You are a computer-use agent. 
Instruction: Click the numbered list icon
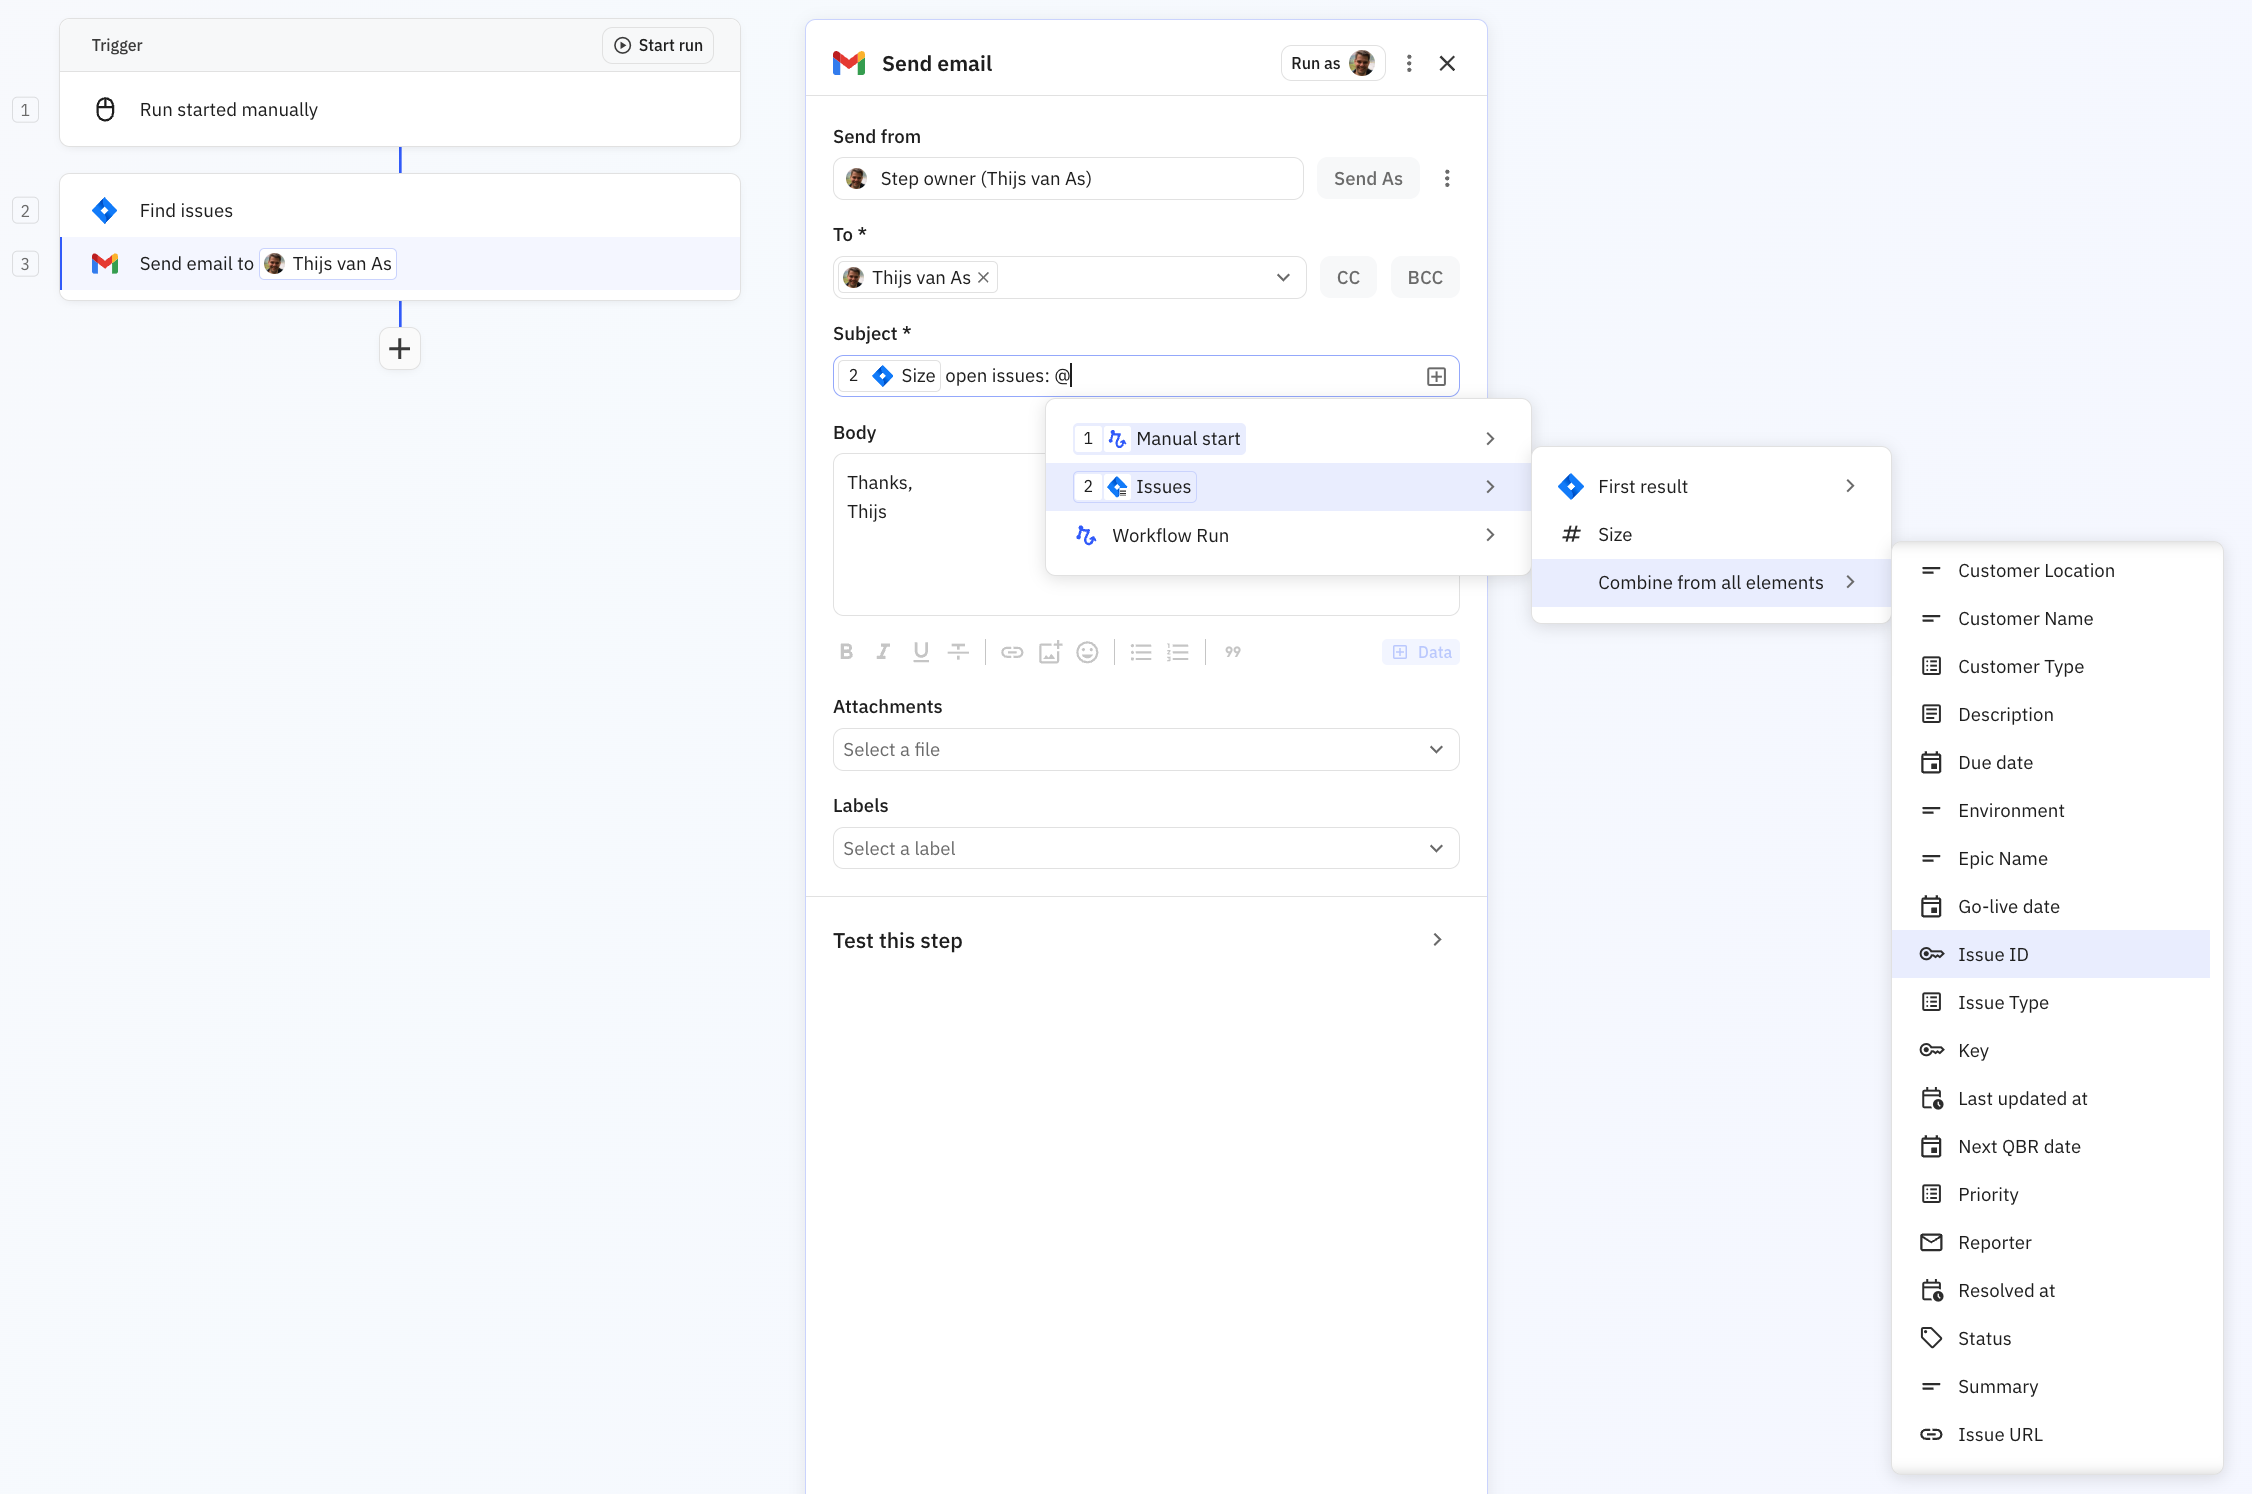click(x=1178, y=651)
